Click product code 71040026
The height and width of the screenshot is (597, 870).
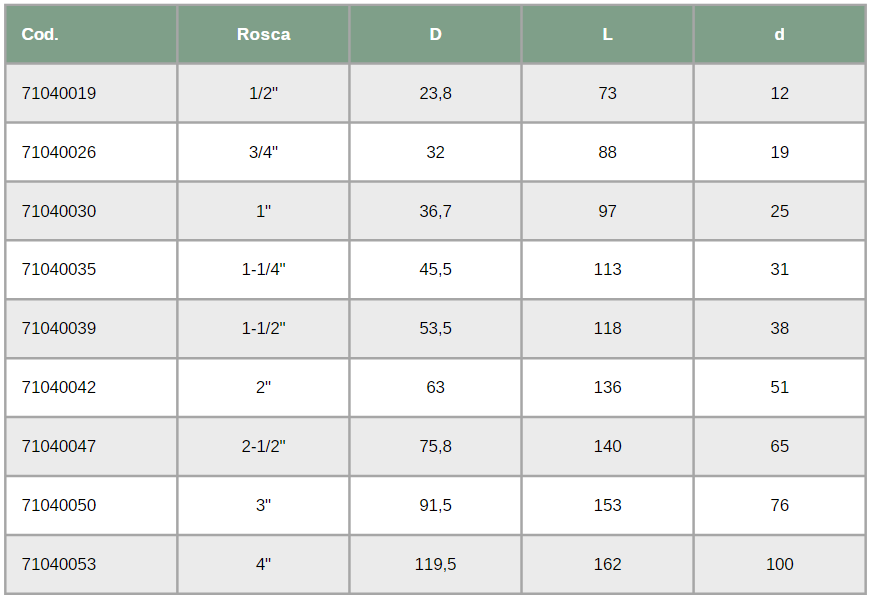click(59, 152)
